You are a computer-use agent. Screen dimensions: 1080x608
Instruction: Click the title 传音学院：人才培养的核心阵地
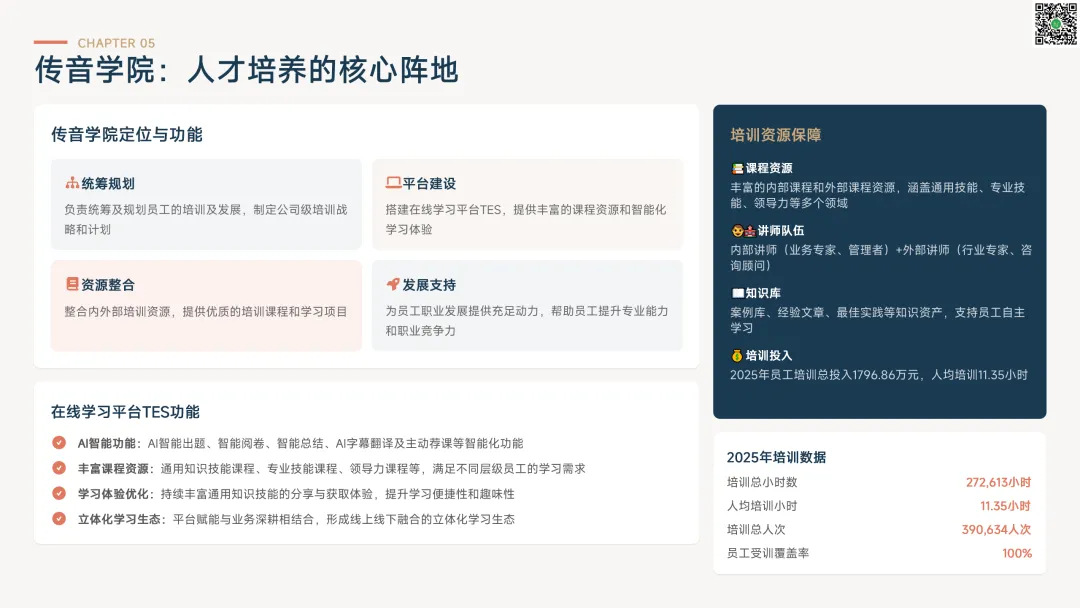click(247, 70)
